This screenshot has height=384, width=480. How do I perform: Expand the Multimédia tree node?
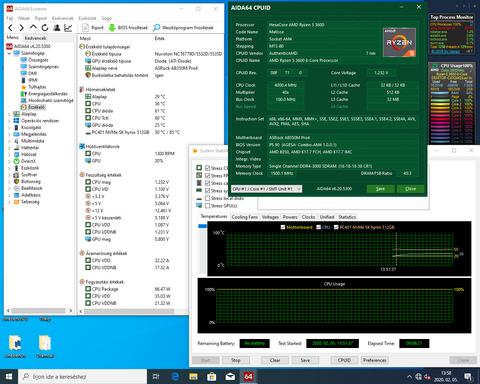click(x=9, y=141)
